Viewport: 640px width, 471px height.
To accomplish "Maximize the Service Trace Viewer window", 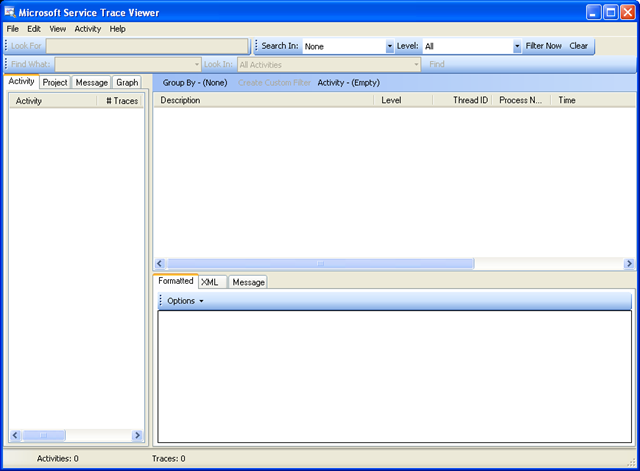I will (611, 12).
